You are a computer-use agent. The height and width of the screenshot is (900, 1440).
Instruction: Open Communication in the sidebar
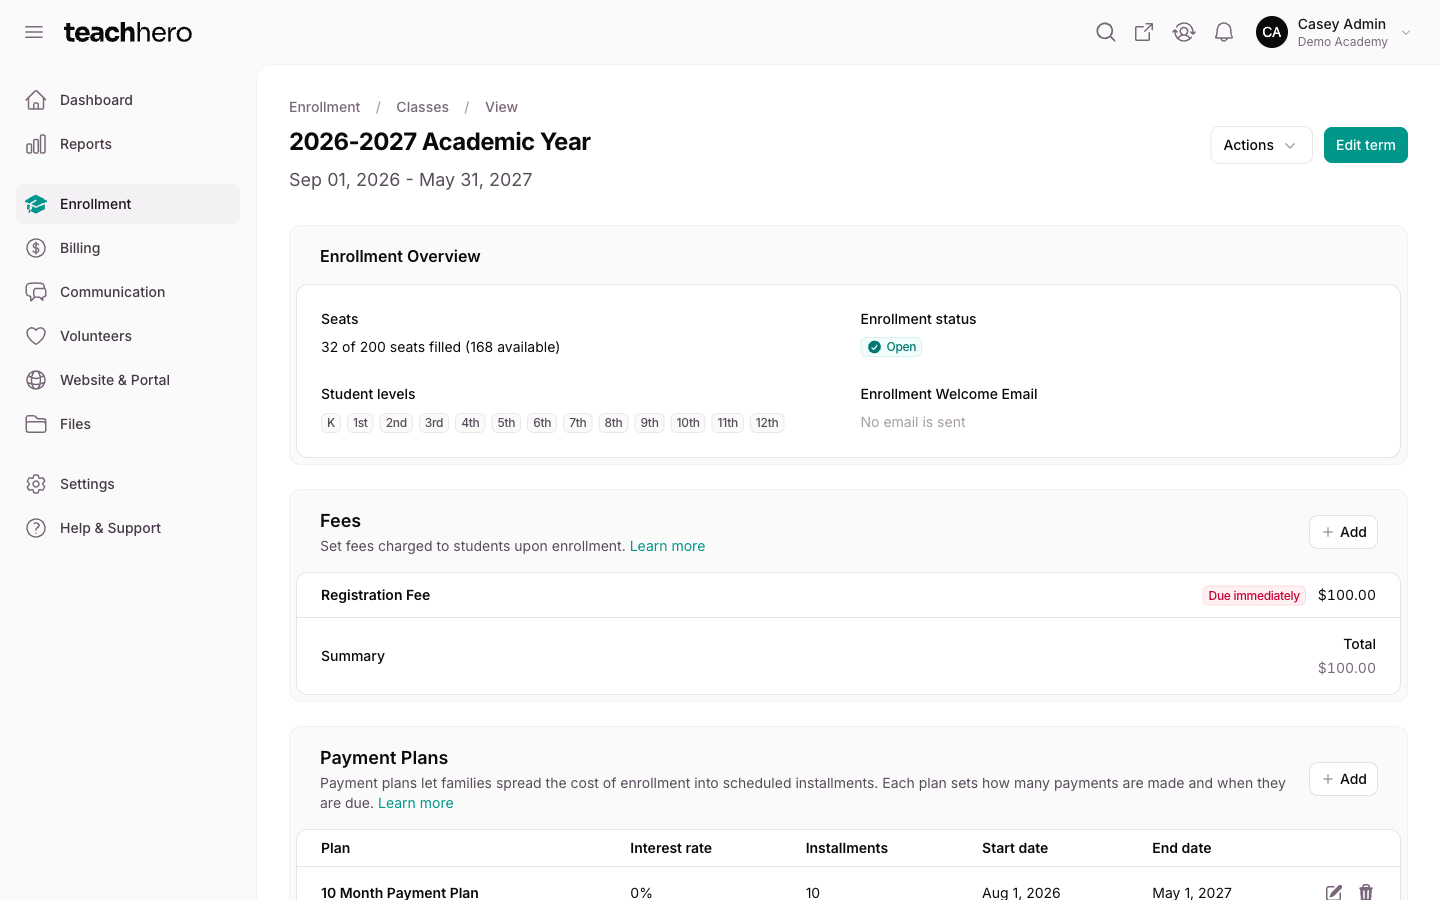pos(128,292)
